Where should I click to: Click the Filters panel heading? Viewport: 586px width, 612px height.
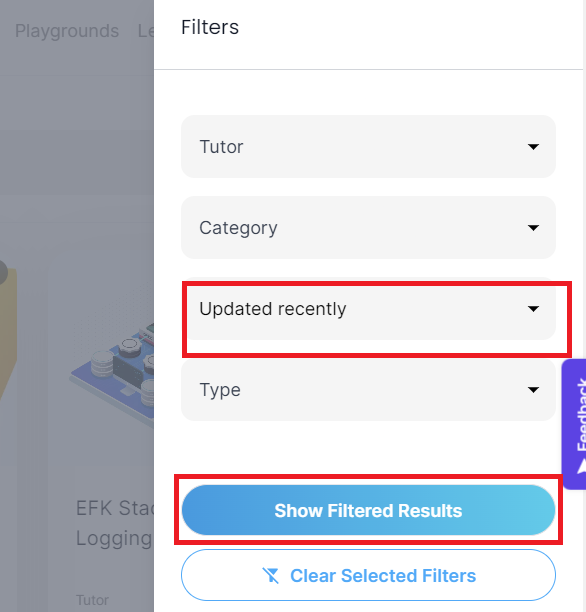[210, 27]
